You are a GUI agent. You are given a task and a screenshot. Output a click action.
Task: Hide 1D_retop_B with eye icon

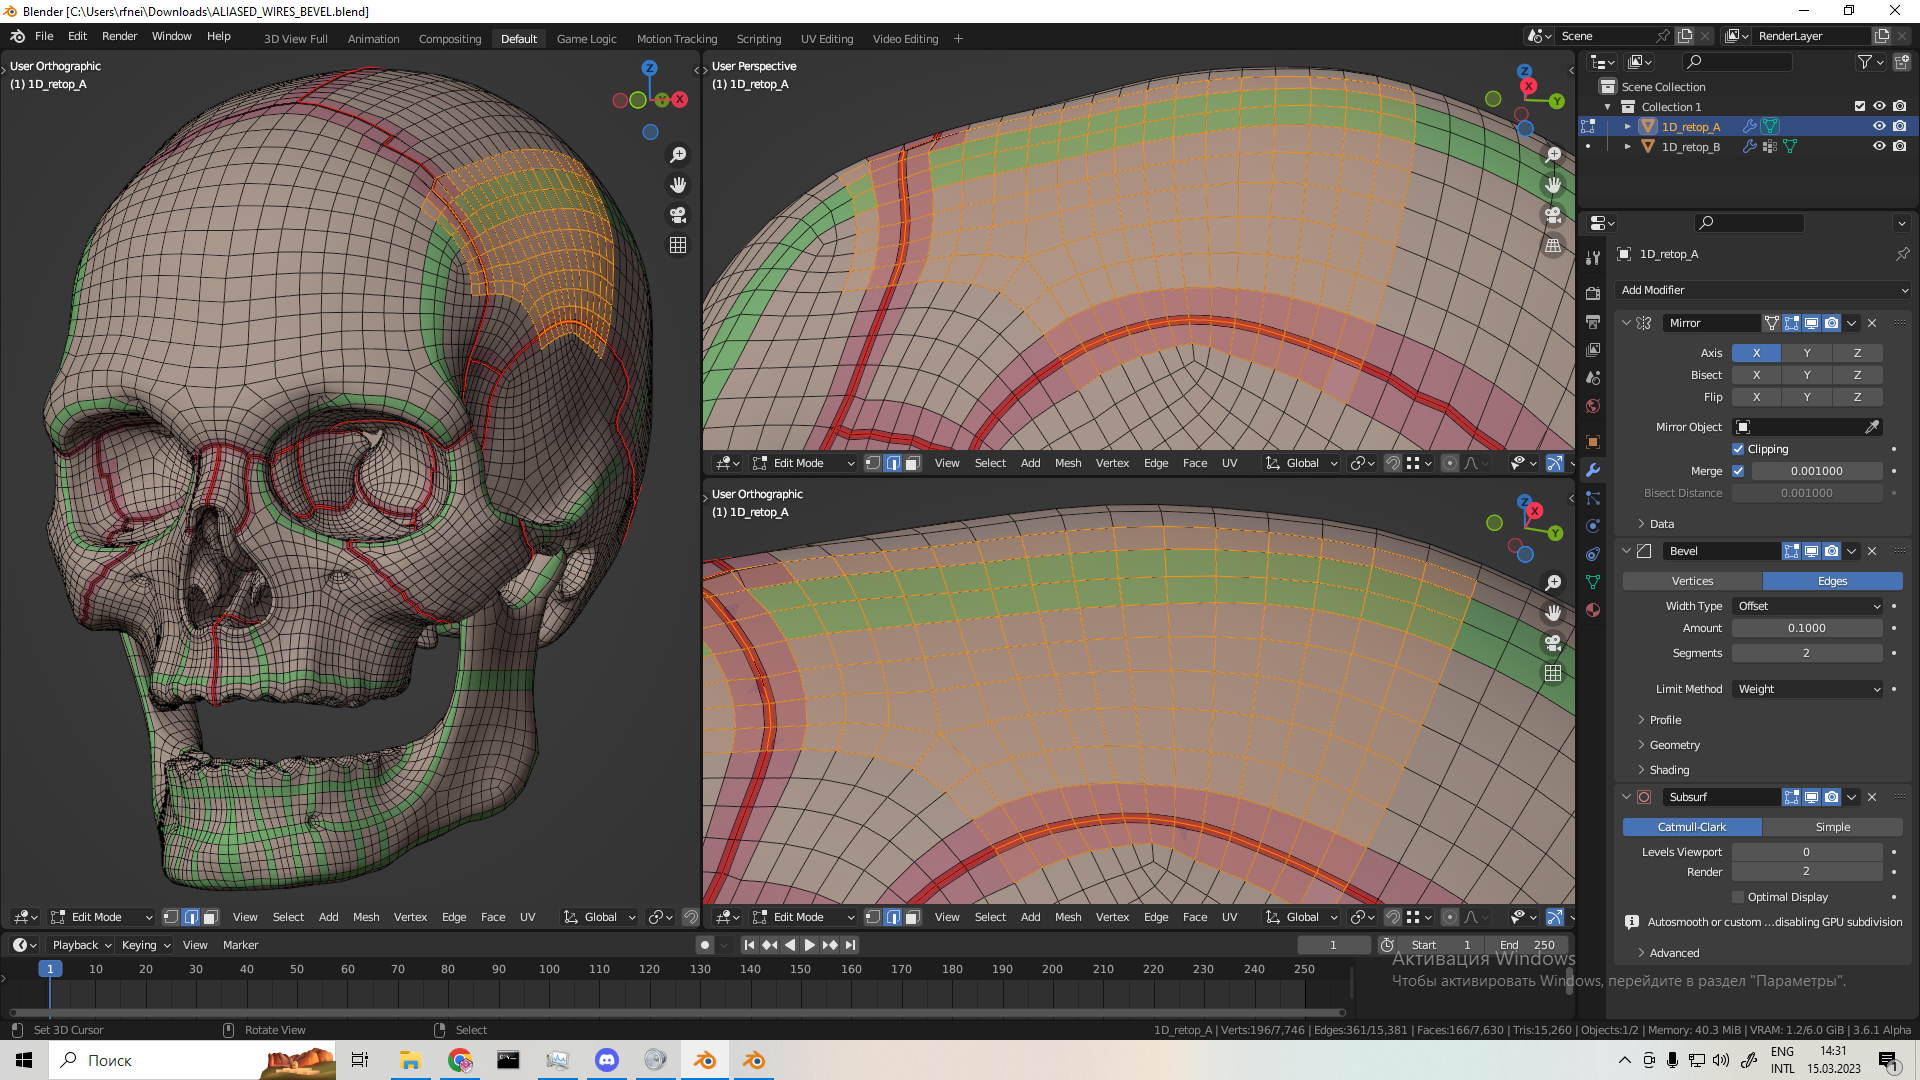coord(1879,146)
